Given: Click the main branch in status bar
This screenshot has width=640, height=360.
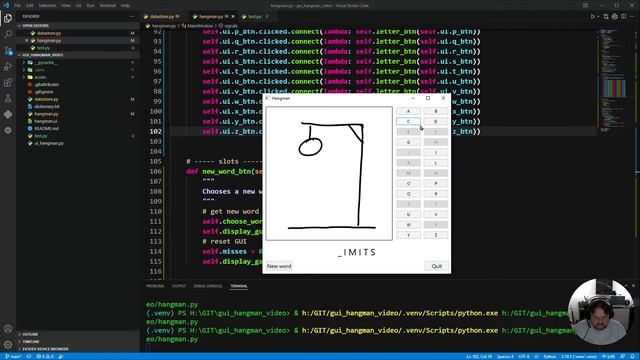Looking at the screenshot, I should [x=12, y=356].
